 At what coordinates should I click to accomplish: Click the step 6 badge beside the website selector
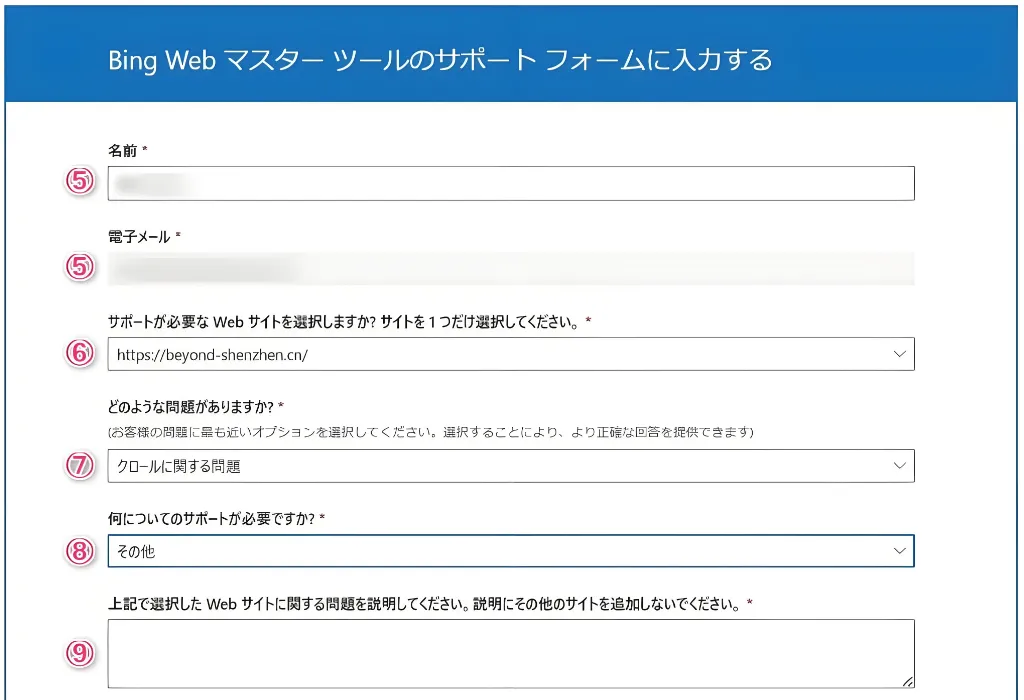click(80, 353)
